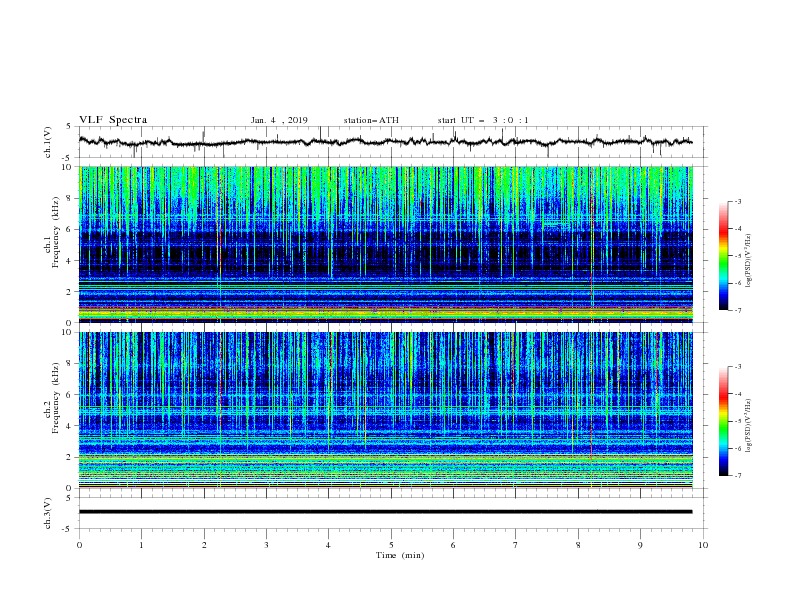Click inside the ch.2 spectrogram panel

pyautogui.click(x=385, y=410)
